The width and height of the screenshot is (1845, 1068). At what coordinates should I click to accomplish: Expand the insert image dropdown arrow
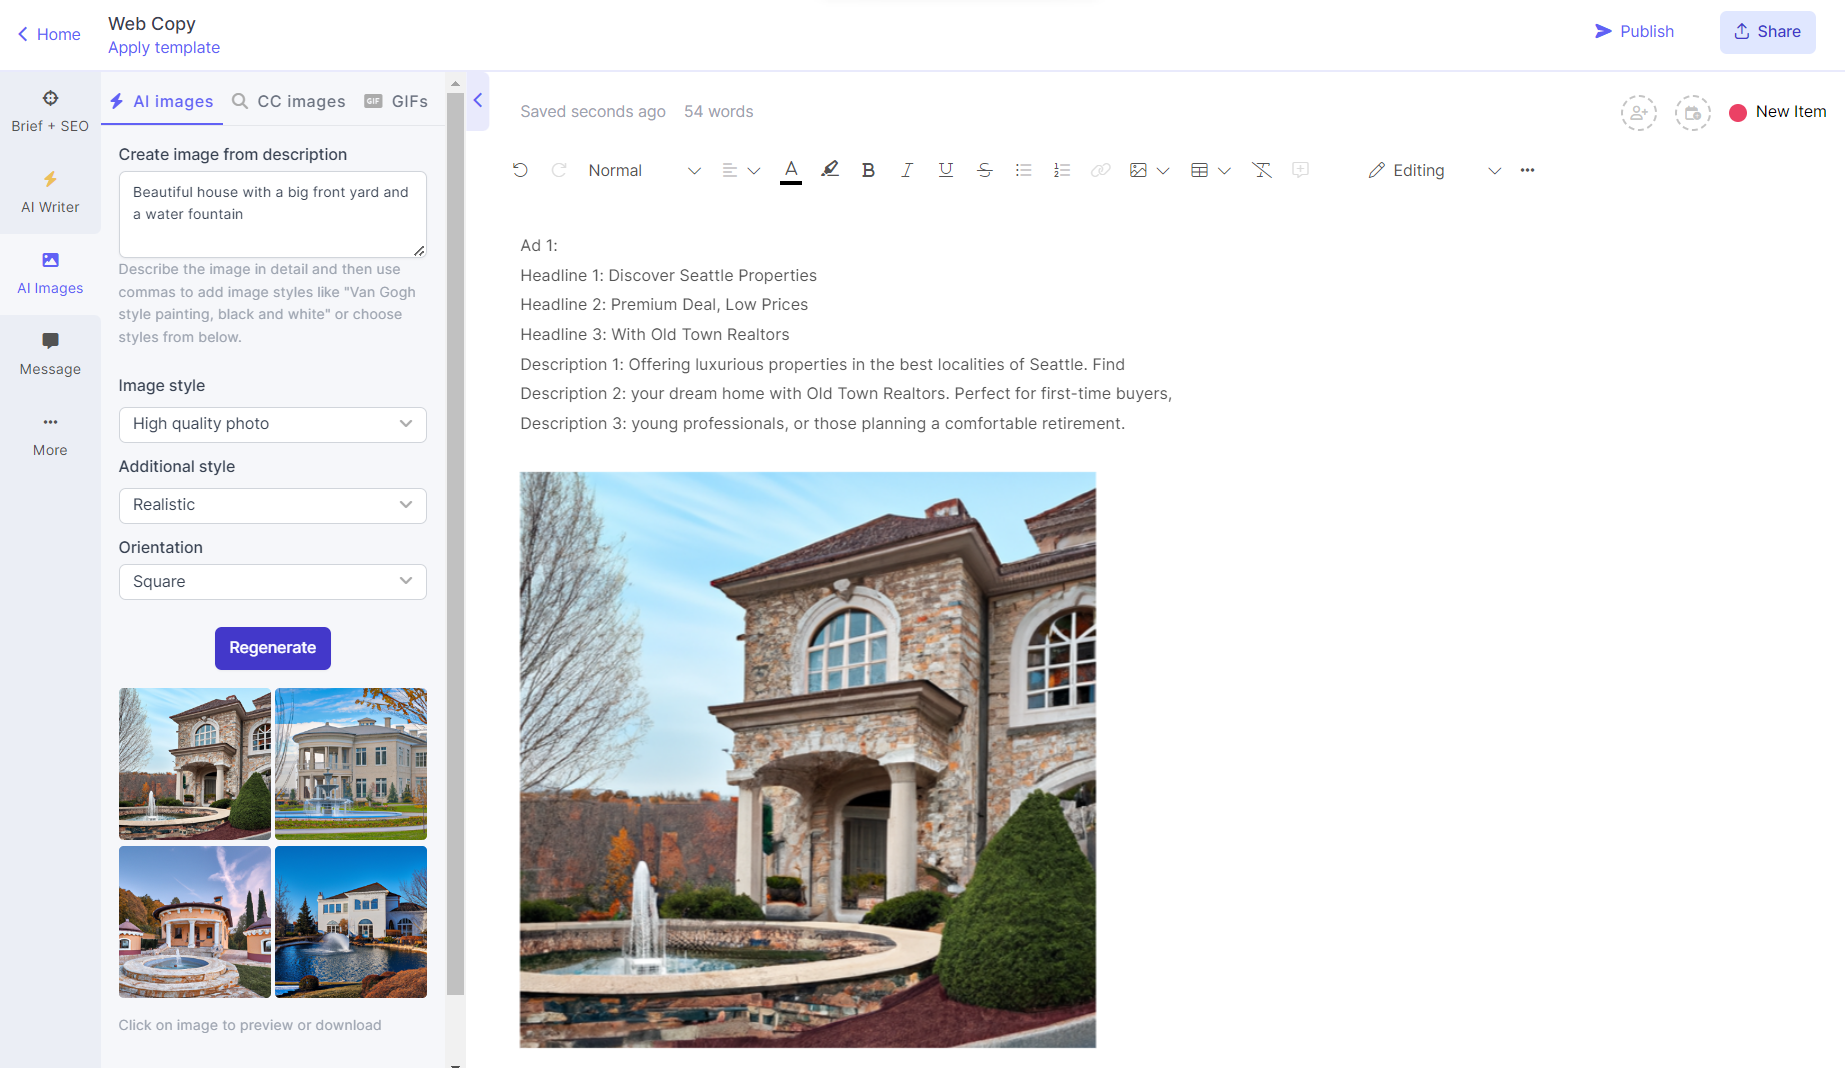click(1163, 171)
